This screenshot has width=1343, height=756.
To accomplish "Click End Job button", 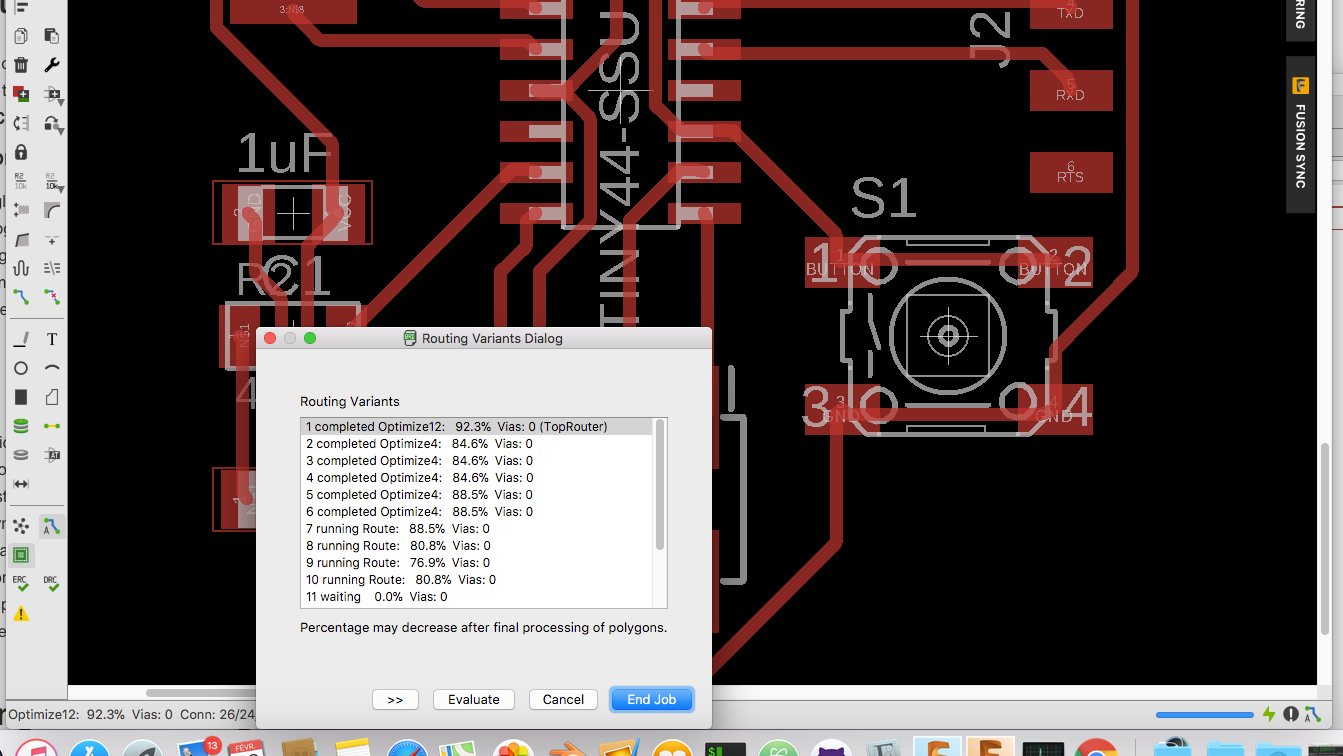I will (651, 699).
